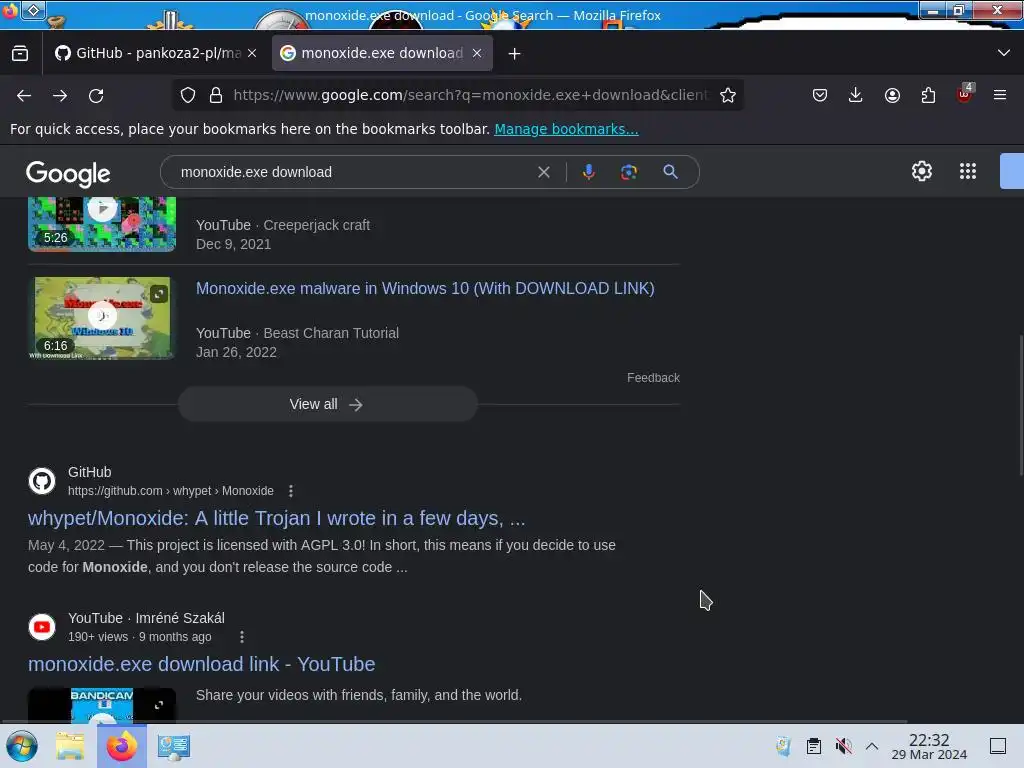Submit search with magnifier icon
This screenshot has height=768, width=1024.
point(670,172)
